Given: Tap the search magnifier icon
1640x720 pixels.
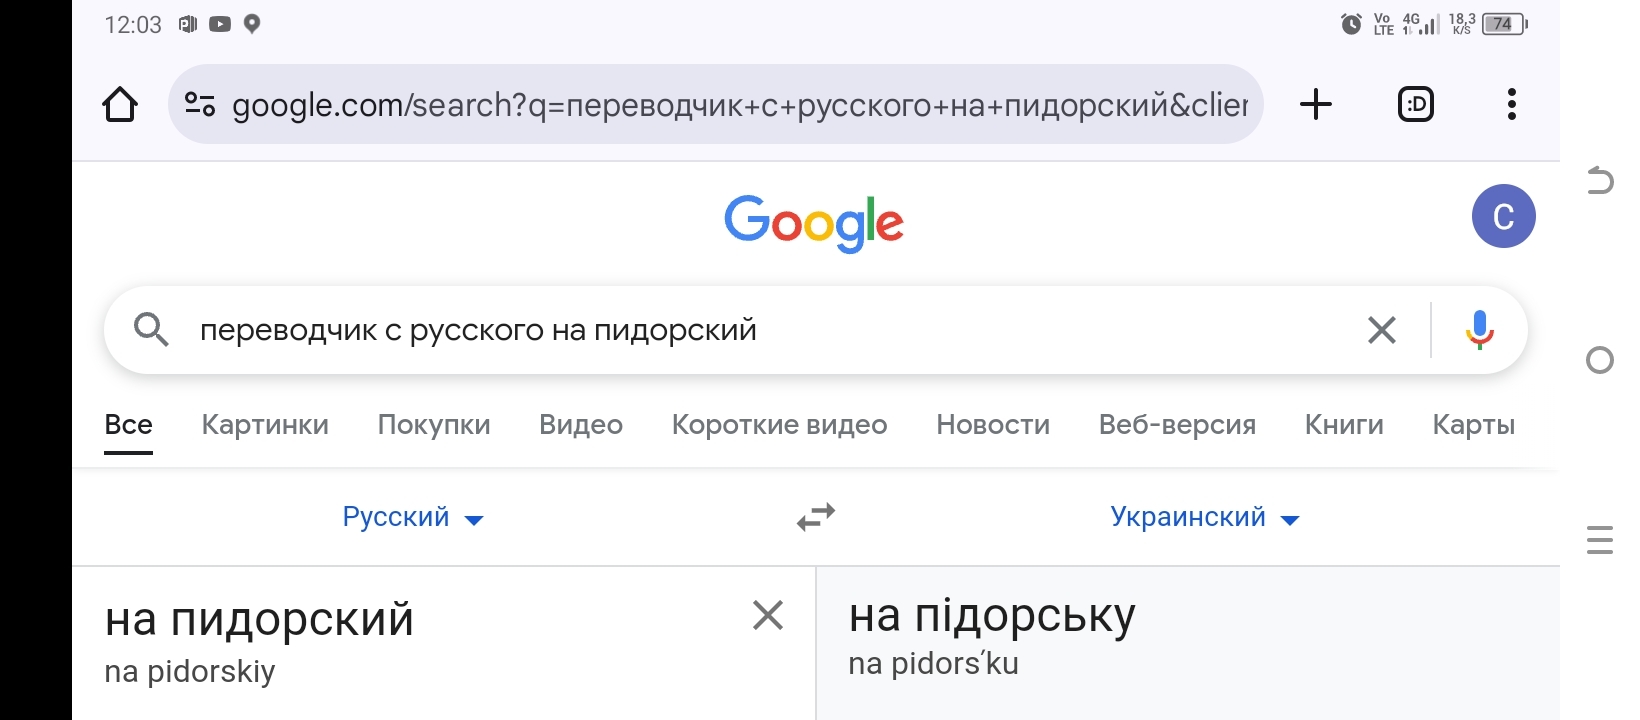Looking at the screenshot, I should click(151, 329).
